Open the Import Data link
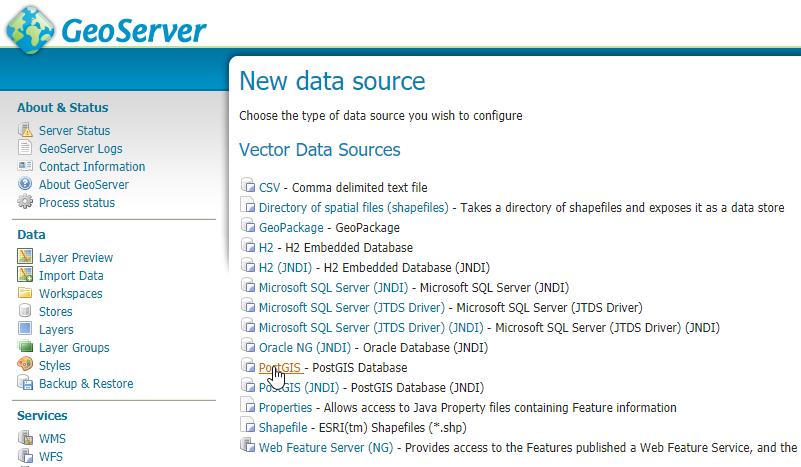Viewport: 801px width, 467px height. pos(71,276)
